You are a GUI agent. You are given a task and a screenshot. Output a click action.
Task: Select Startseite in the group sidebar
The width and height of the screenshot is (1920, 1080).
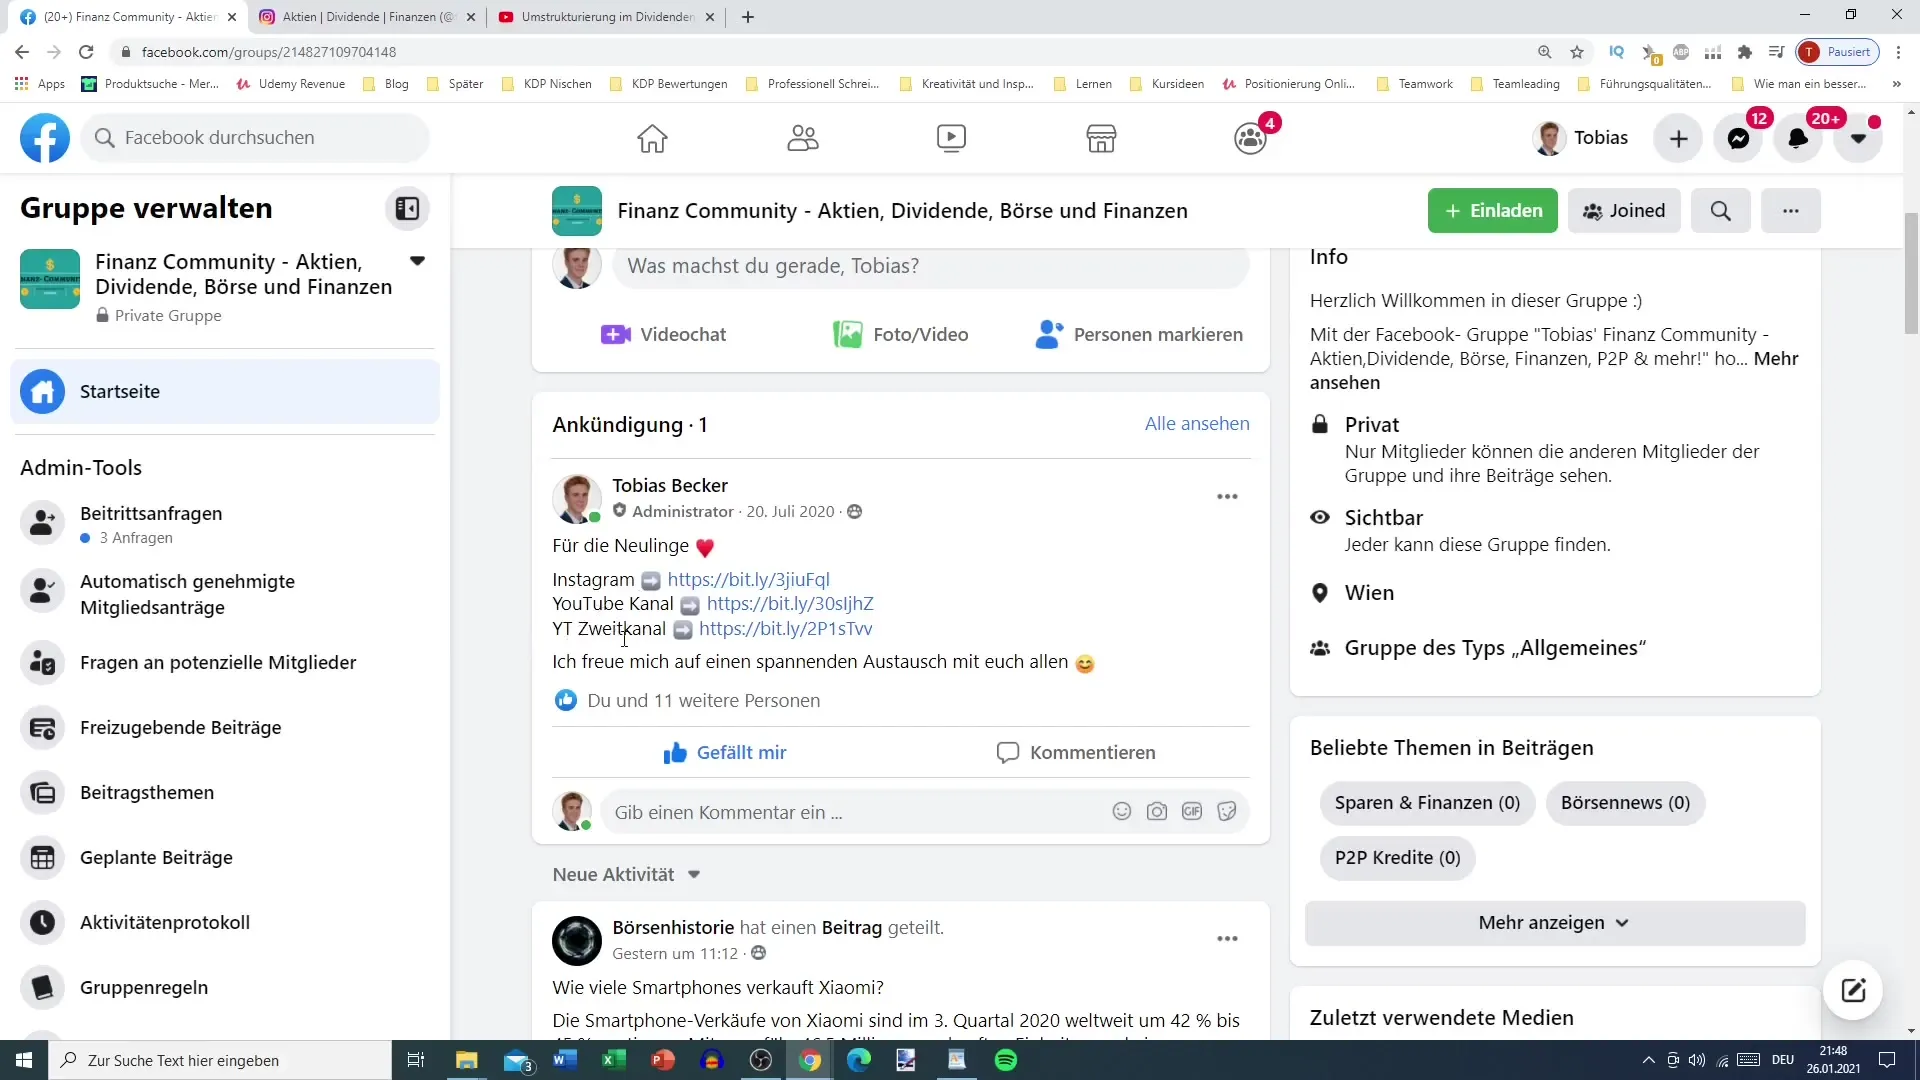point(225,392)
